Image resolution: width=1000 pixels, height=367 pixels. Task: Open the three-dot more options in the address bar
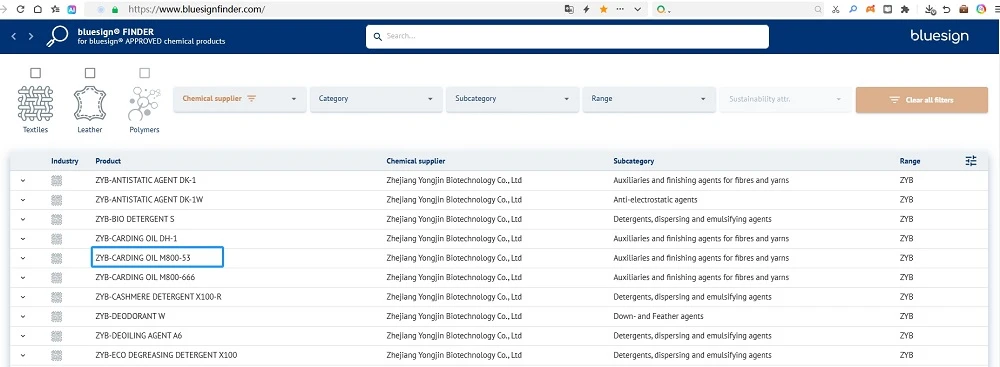click(x=620, y=10)
